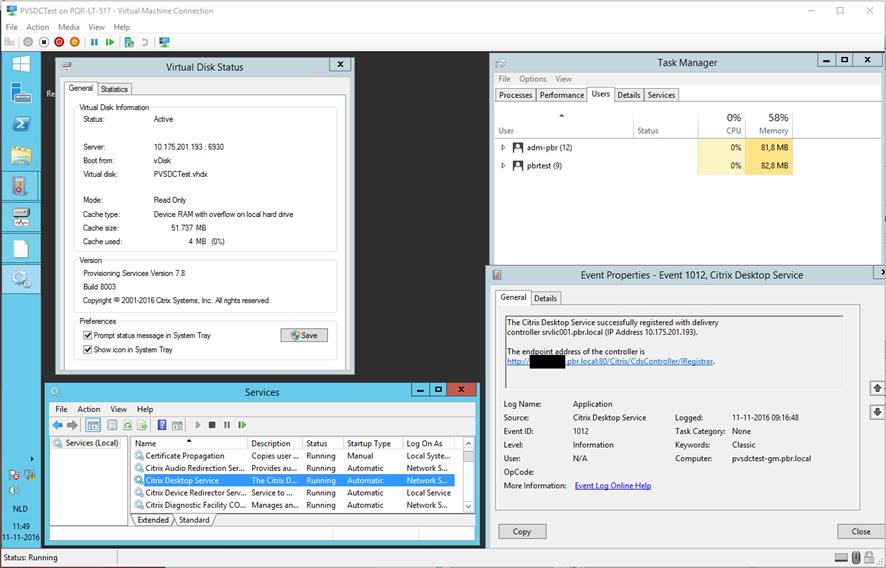
Task: Open Server Manager from the taskbar
Action: point(21,93)
